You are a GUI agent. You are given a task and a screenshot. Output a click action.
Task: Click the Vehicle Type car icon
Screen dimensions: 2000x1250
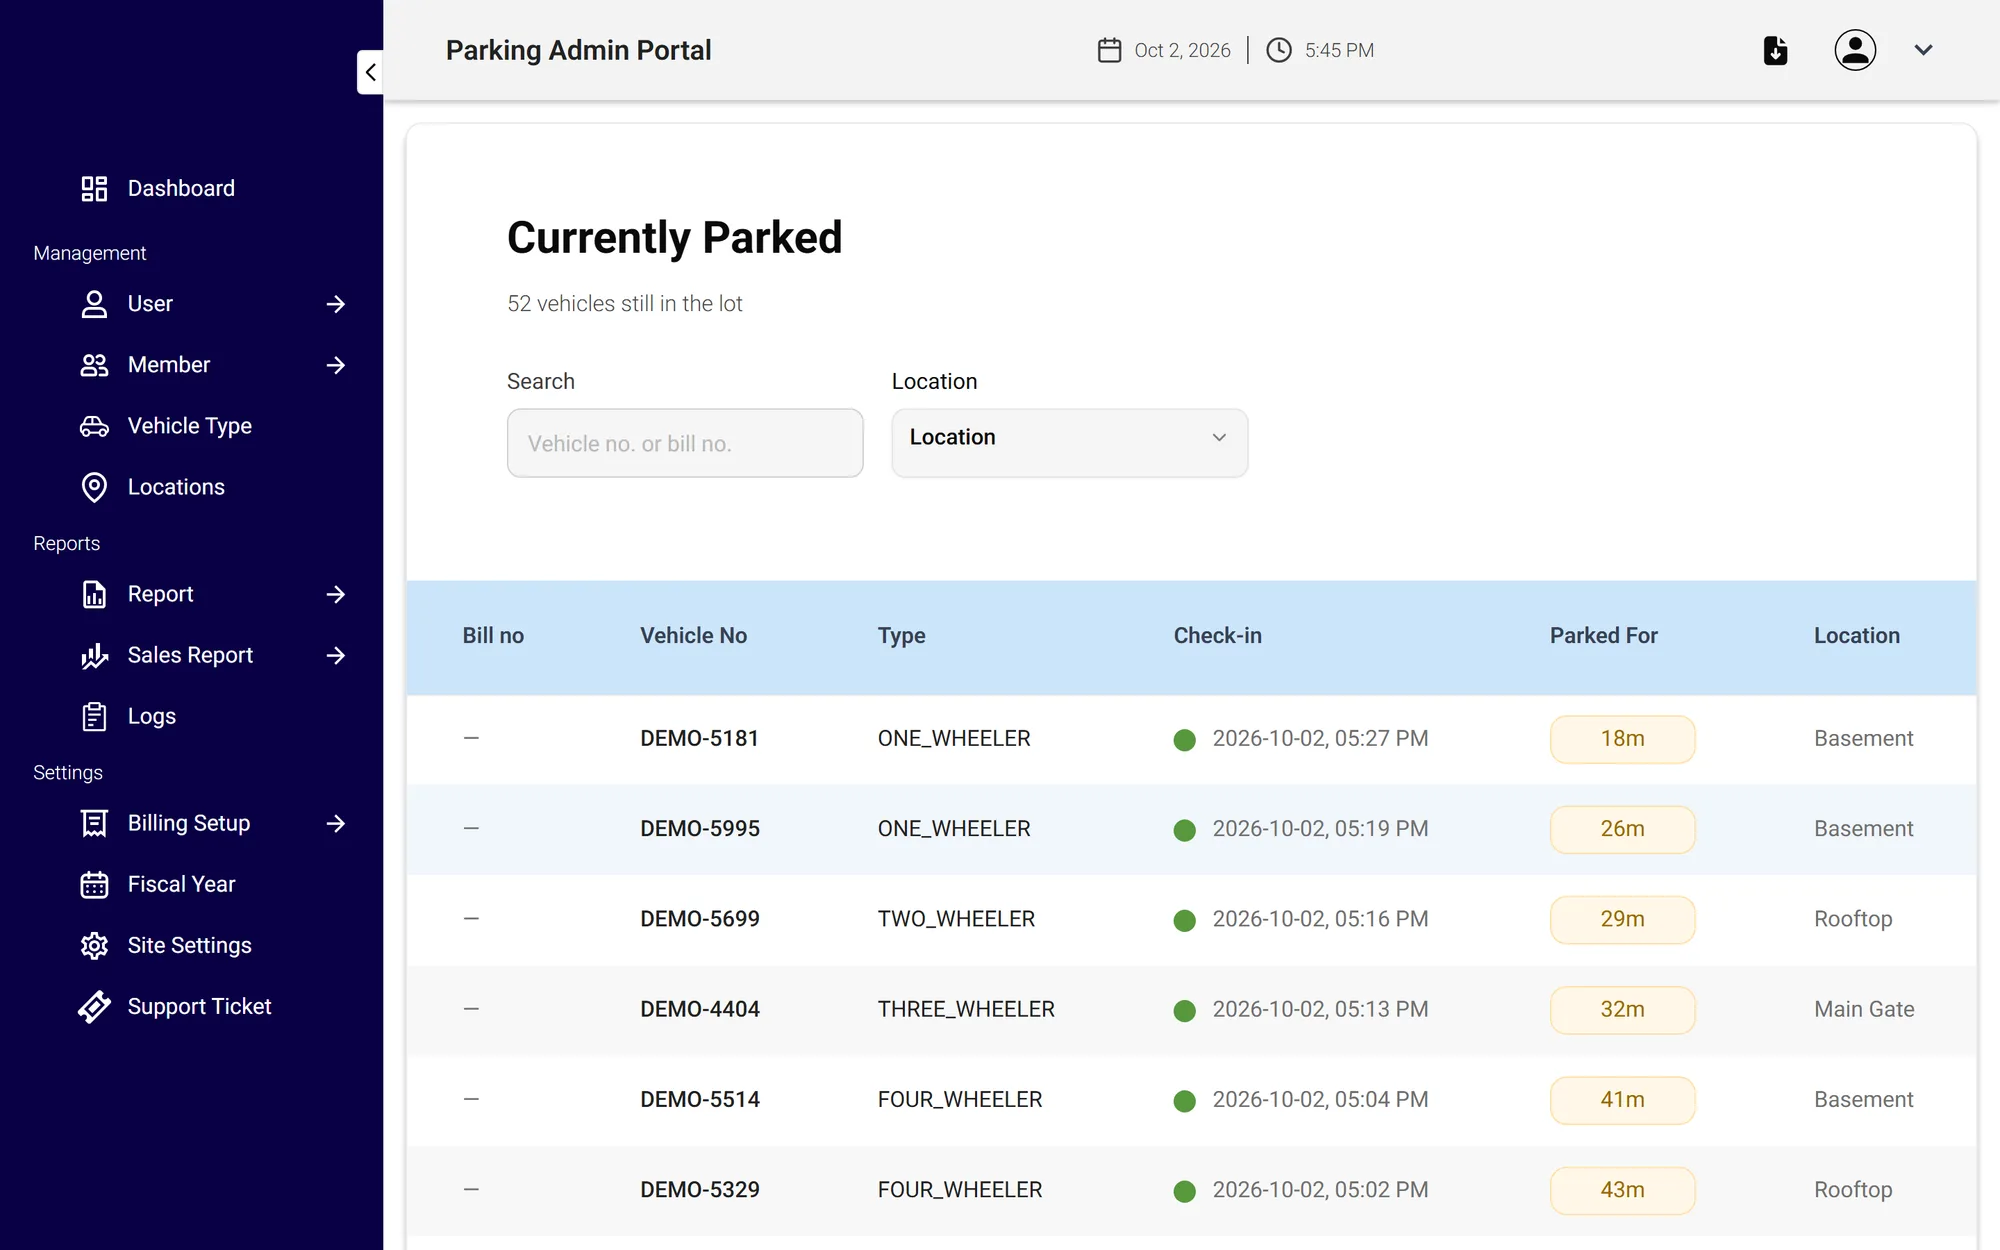94,426
